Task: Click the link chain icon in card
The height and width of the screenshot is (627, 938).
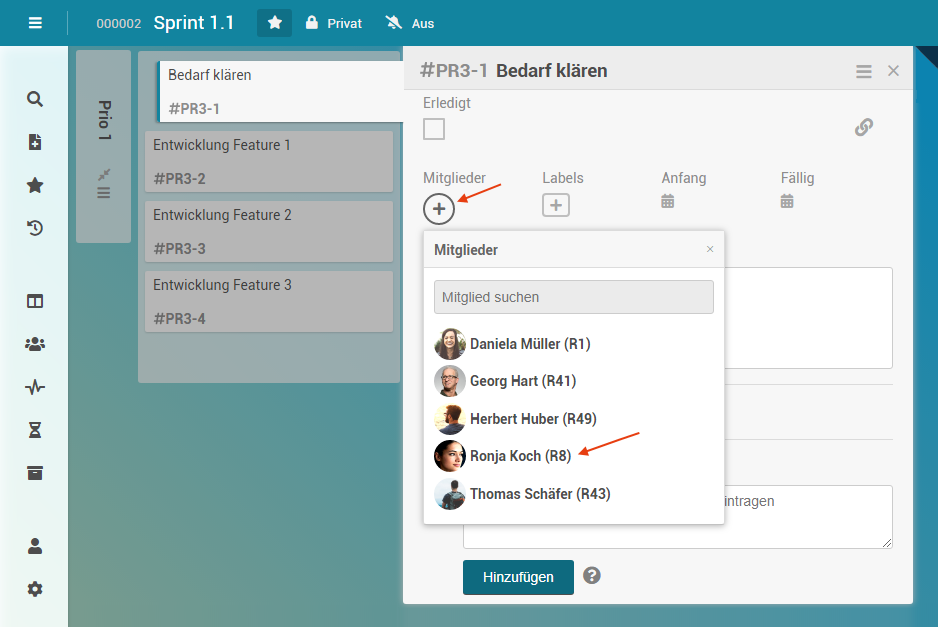Action: pos(864,127)
